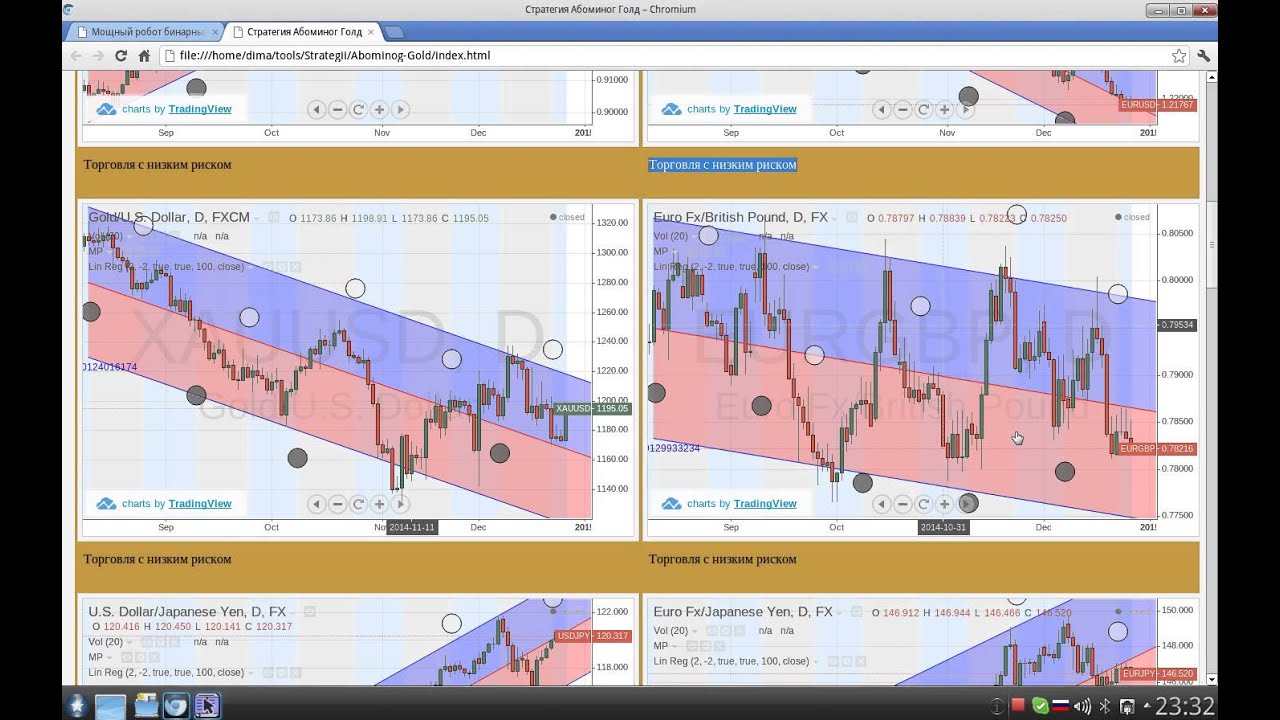
Task: Toggle visibility of Vol (20) on Euro Fx/Japanese Yen
Action: coord(712,631)
